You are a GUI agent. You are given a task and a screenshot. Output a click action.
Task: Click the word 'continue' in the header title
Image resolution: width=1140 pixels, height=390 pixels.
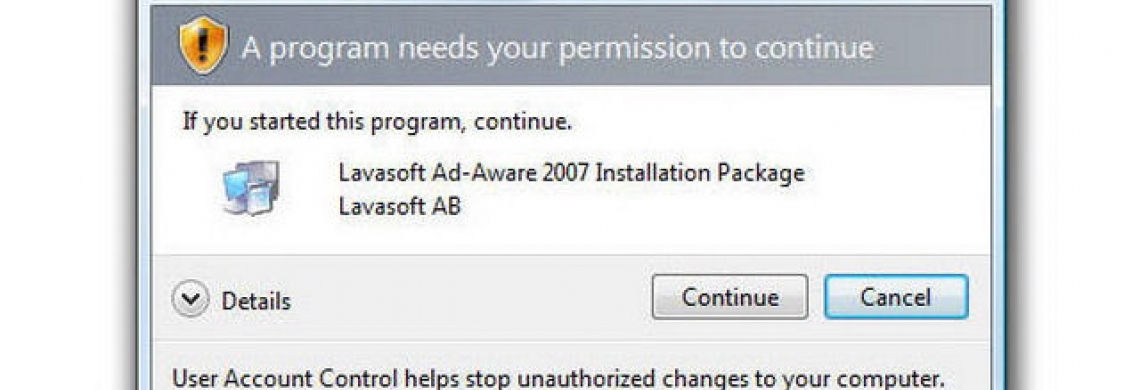click(814, 49)
